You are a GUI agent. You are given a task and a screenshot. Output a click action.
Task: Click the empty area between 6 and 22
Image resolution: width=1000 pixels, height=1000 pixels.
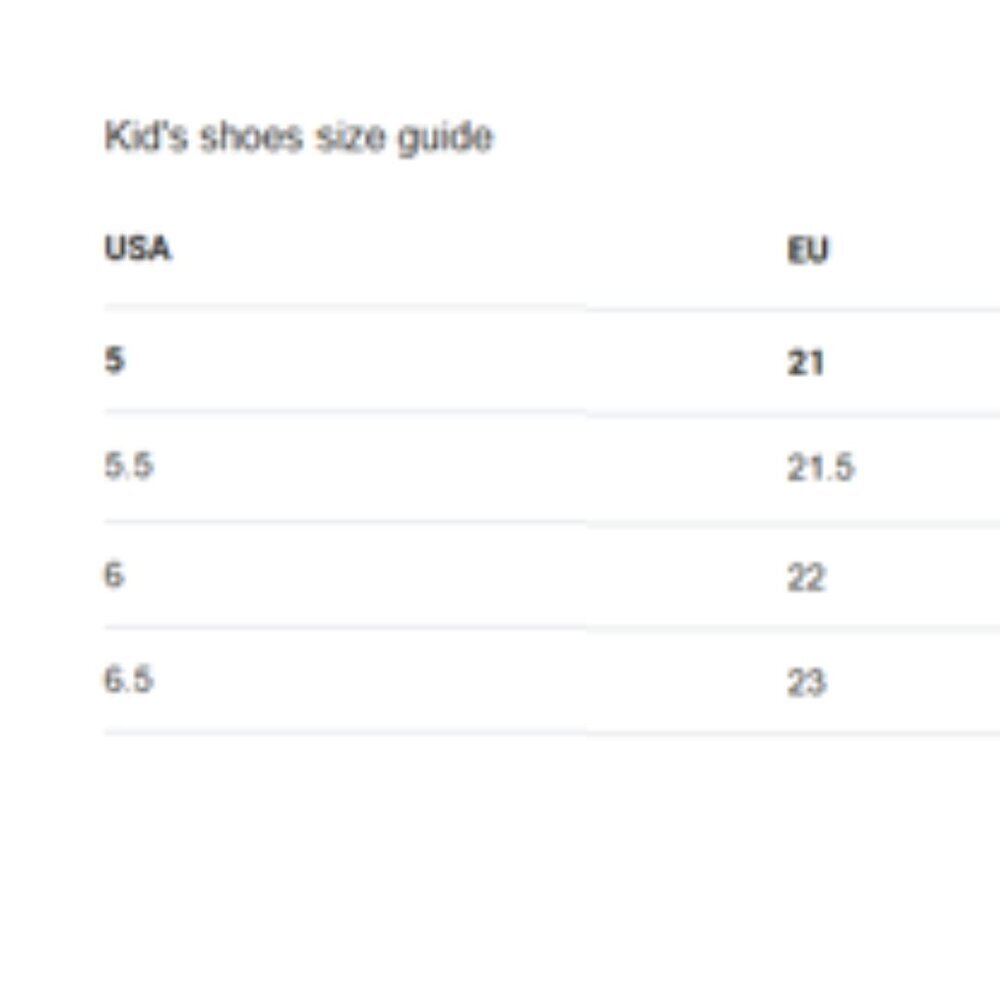coord(456,576)
